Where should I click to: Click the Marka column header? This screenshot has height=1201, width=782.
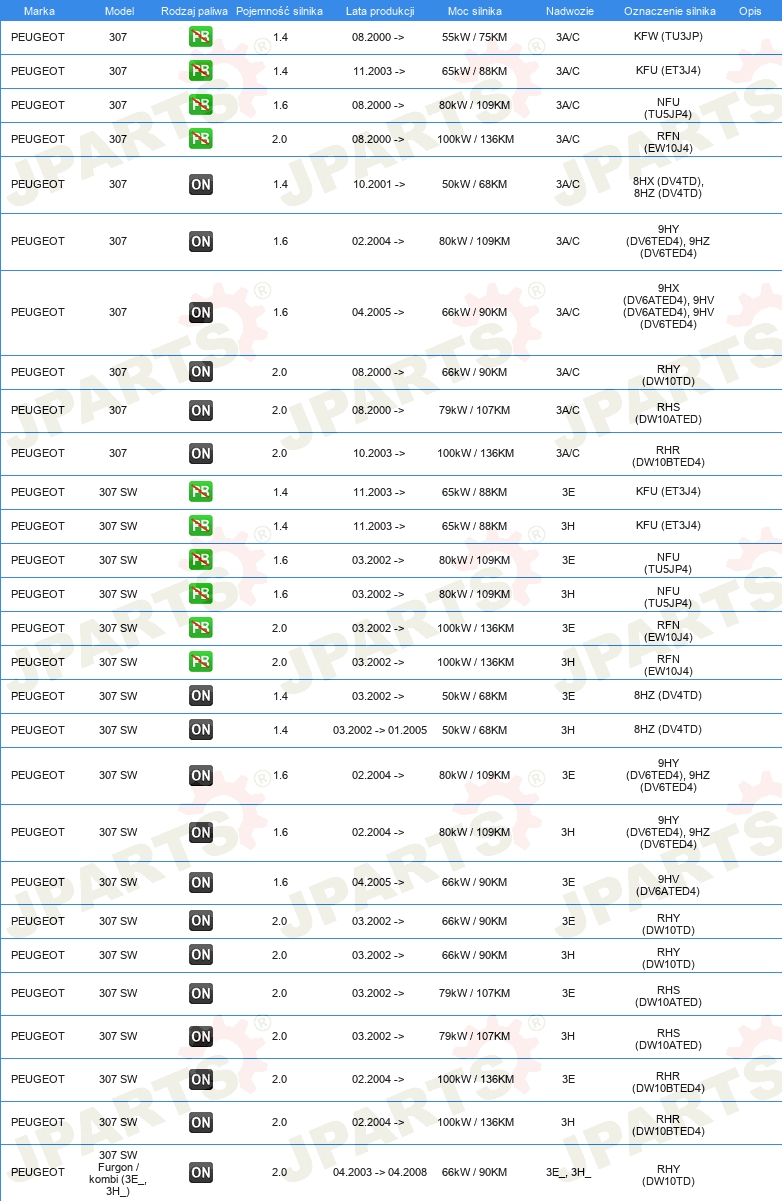pyautogui.click(x=39, y=11)
